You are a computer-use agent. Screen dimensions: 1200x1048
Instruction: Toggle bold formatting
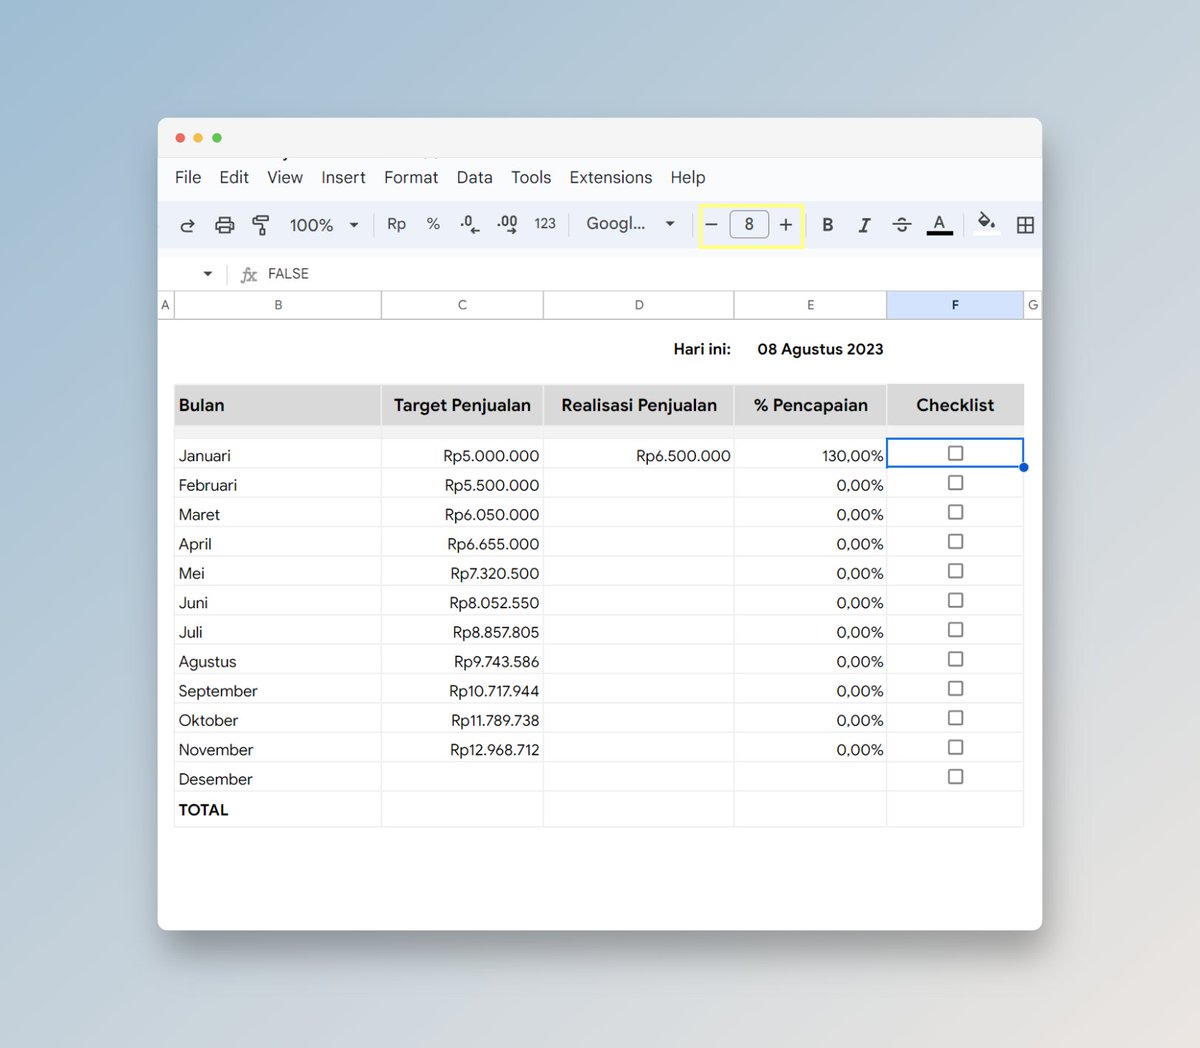click(x=827, y=224)
